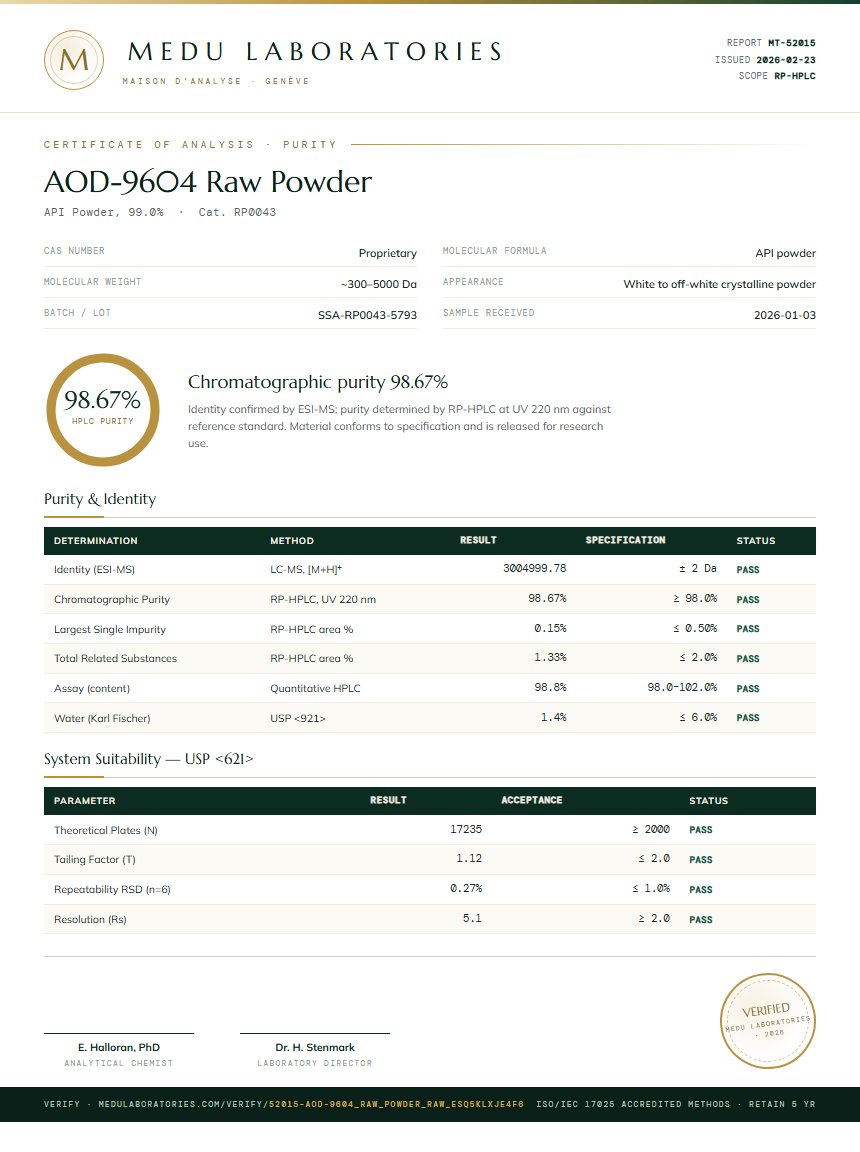Screen dimensions: 860x1152
Task: Click the heading Chromatographic purity 98.67%
Action: (318, 382)
